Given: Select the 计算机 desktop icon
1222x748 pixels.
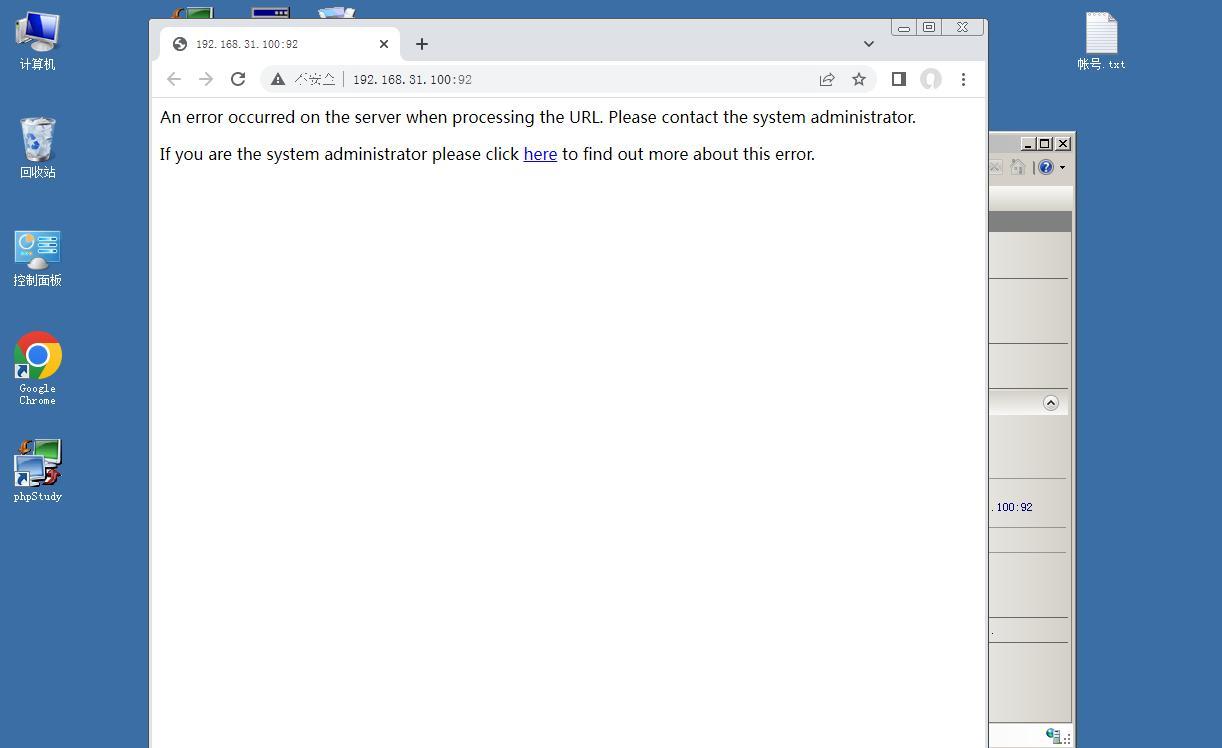Looking at the screenshot, I should pos(37,41).
